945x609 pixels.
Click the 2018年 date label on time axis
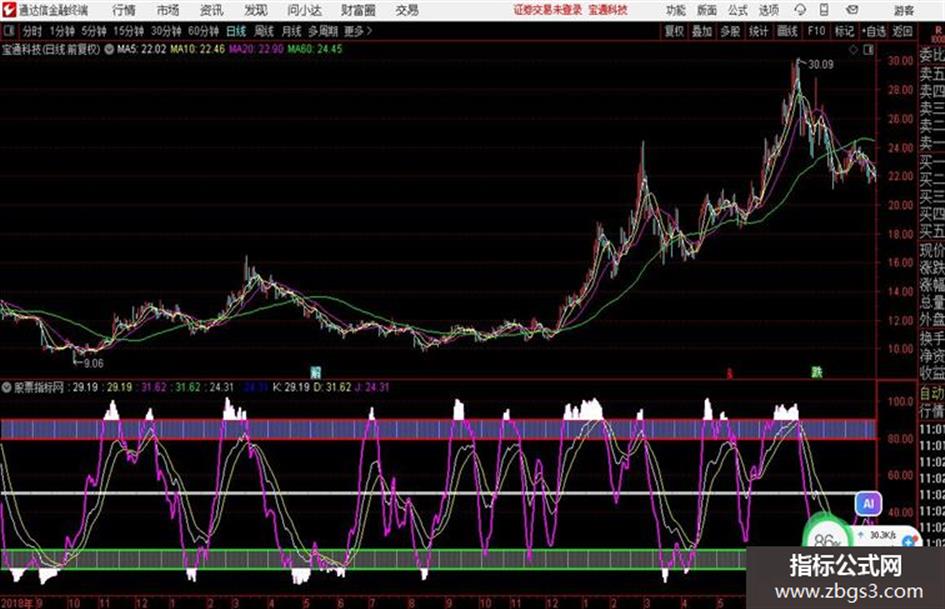17,602
